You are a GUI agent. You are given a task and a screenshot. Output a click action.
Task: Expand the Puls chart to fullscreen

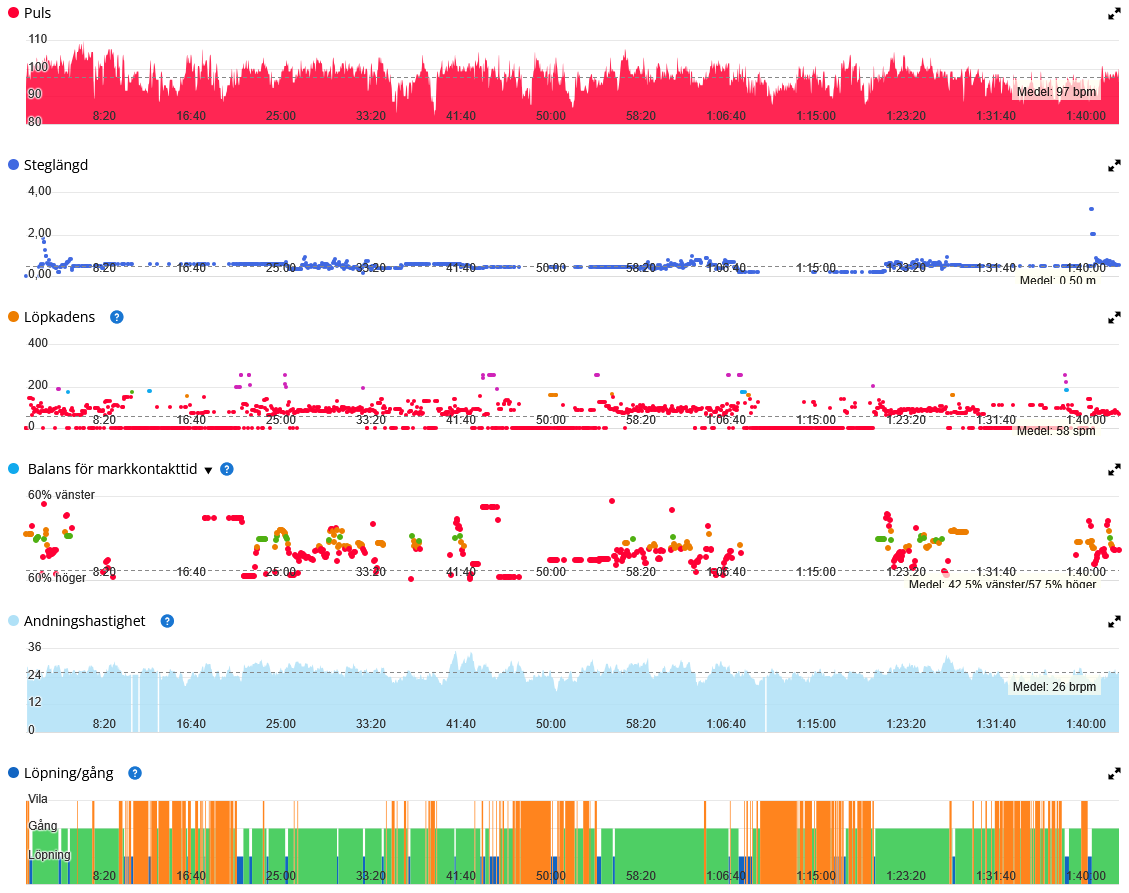pos(1114,14)
